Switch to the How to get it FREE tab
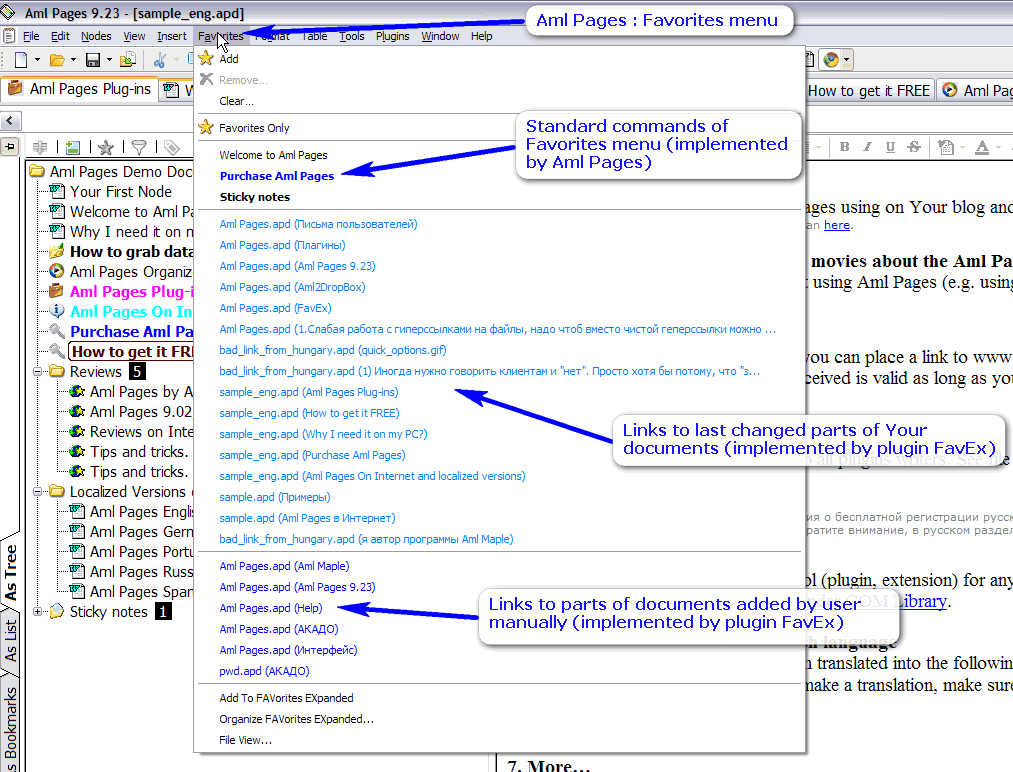The height and width of the screenshot is (772, 1013). point(869,90)
